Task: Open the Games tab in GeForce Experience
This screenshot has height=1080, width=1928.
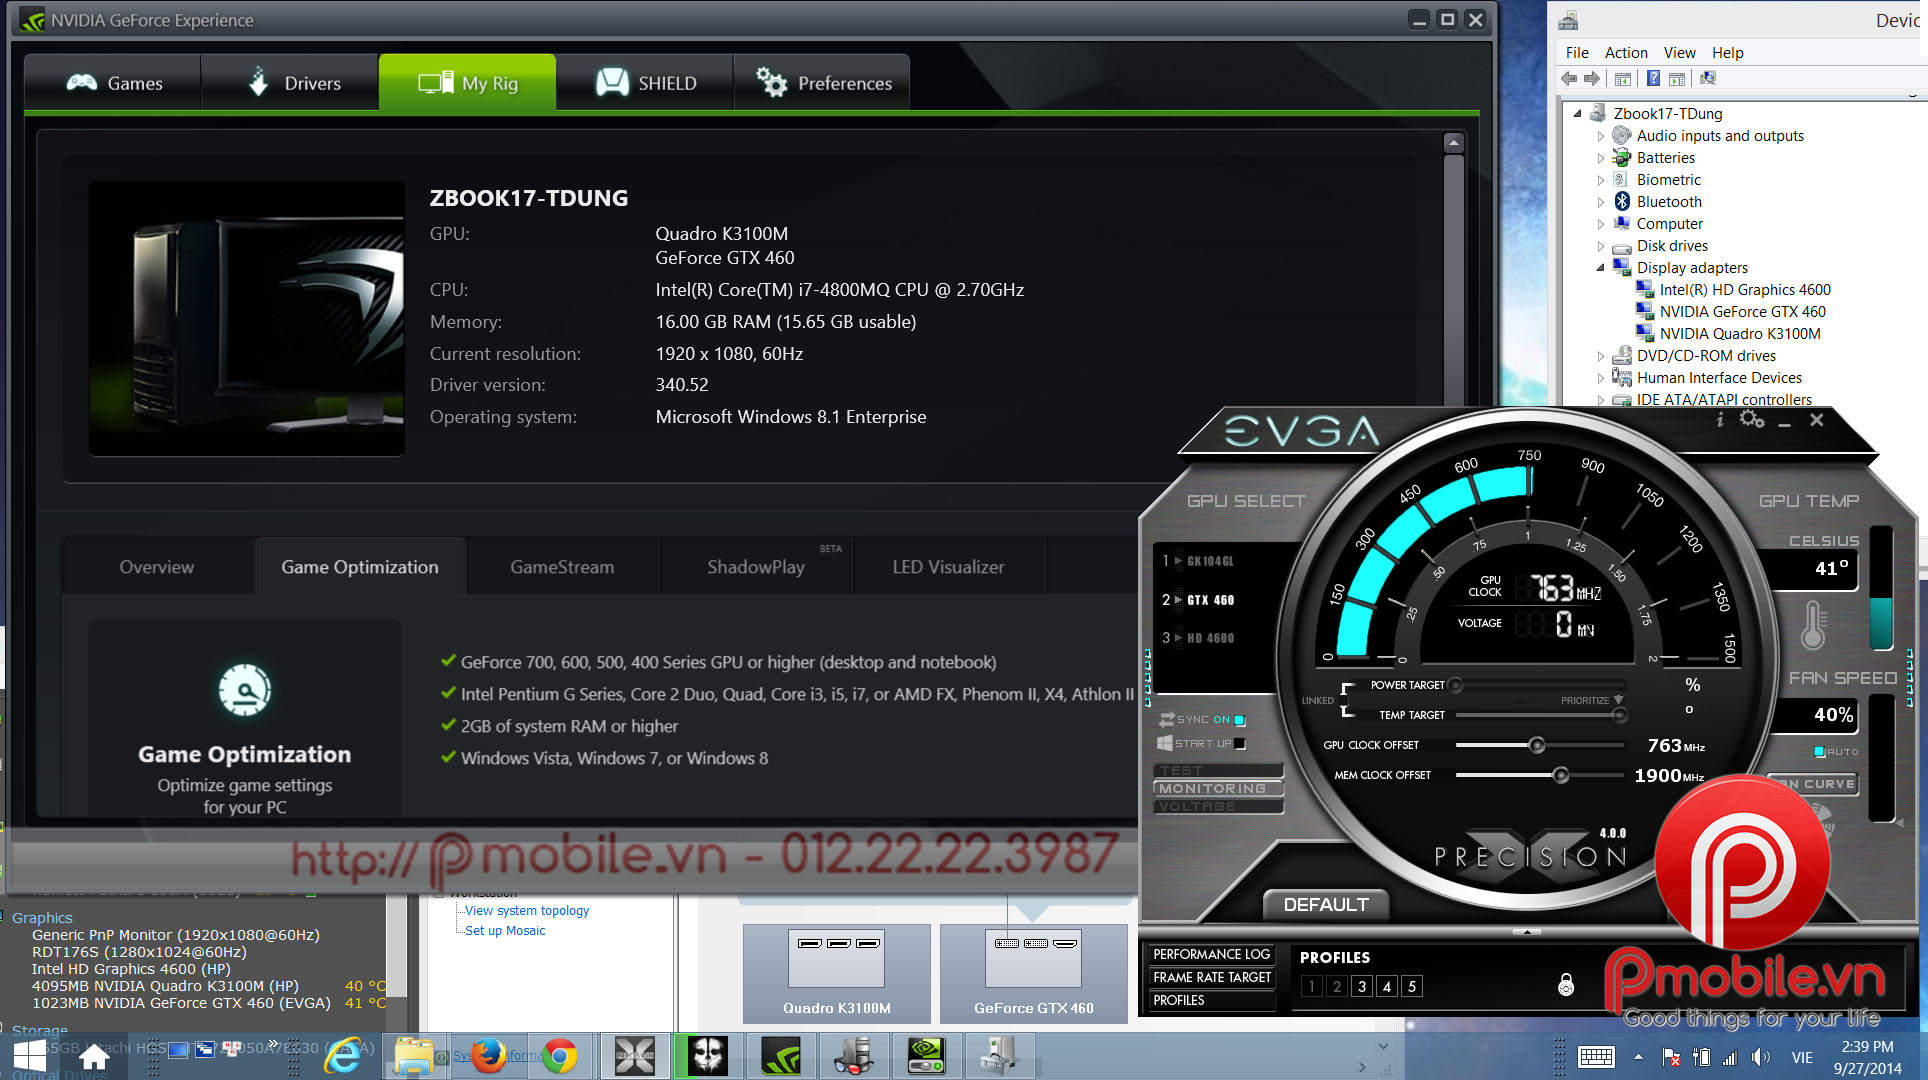Action: (x=113, y=83)
